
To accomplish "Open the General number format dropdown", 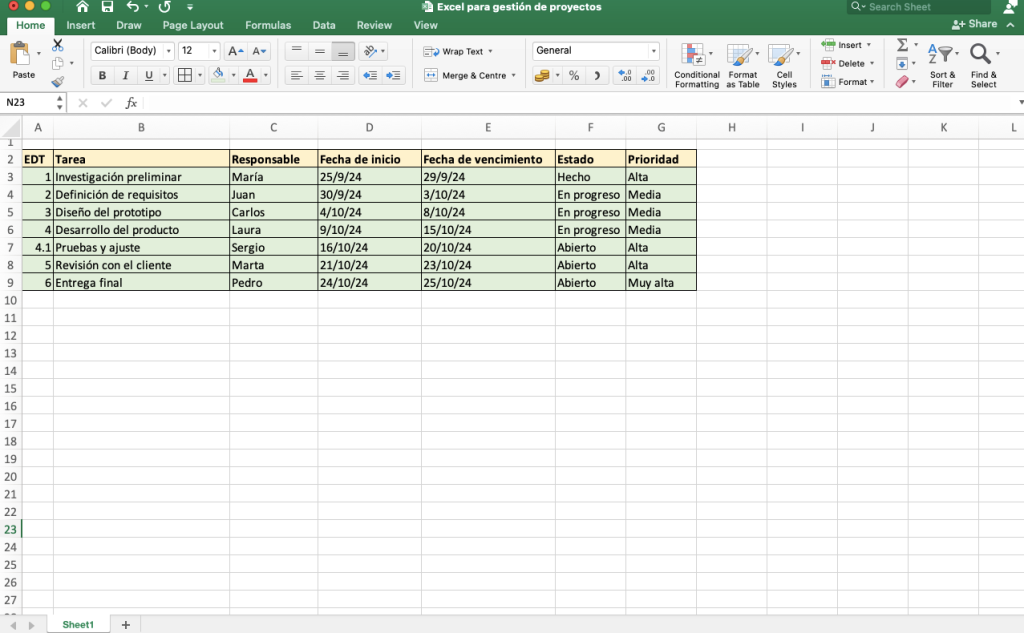I will pyautogui.click(x=596, y=51).
